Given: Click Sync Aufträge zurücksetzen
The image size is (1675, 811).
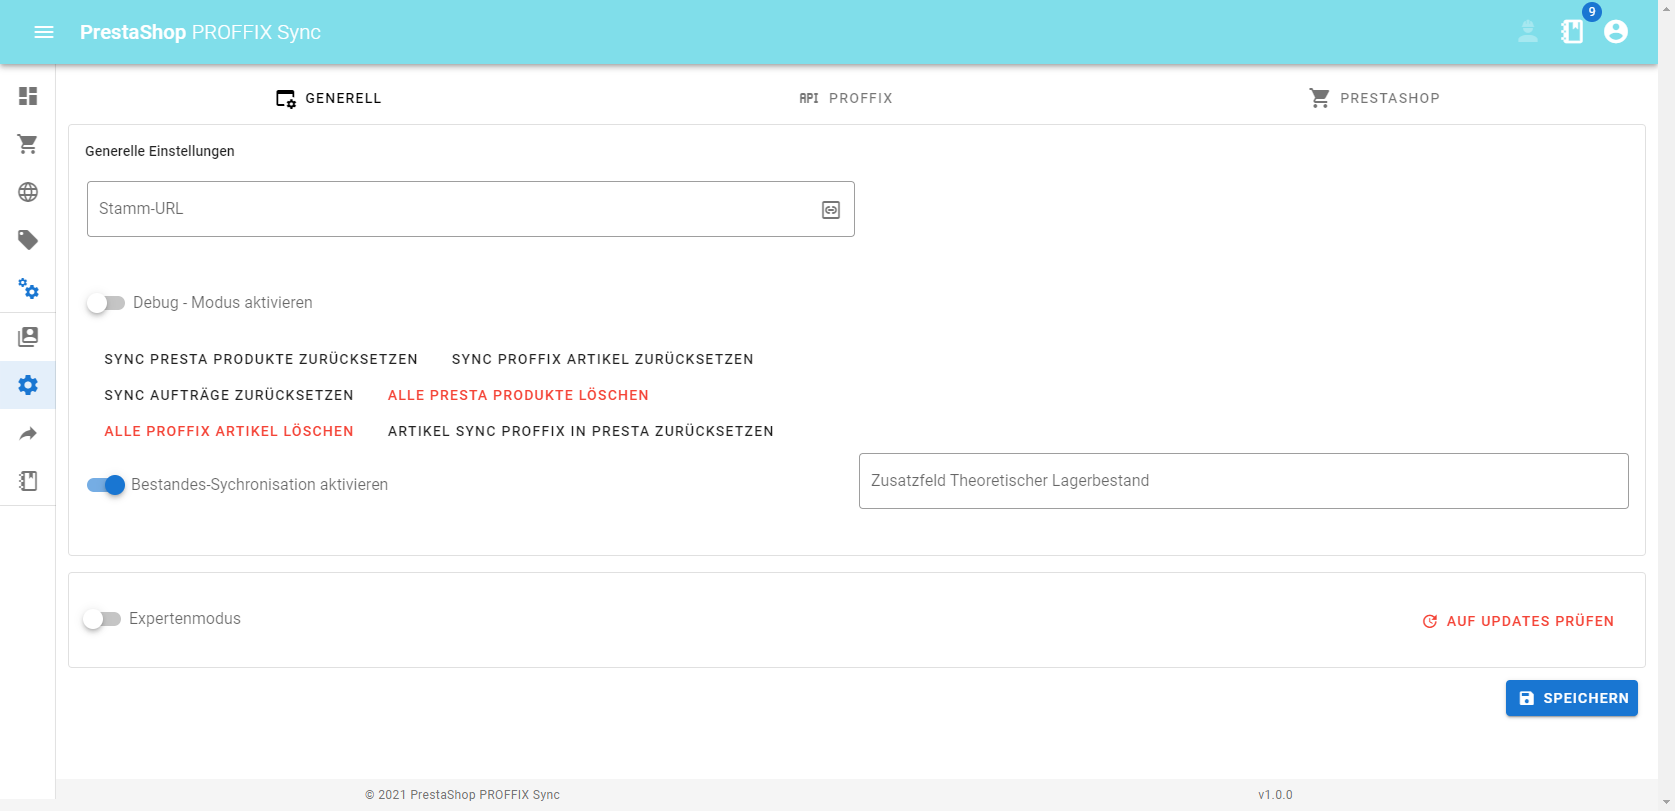Looking at the screenshot, I should (229, 395).
